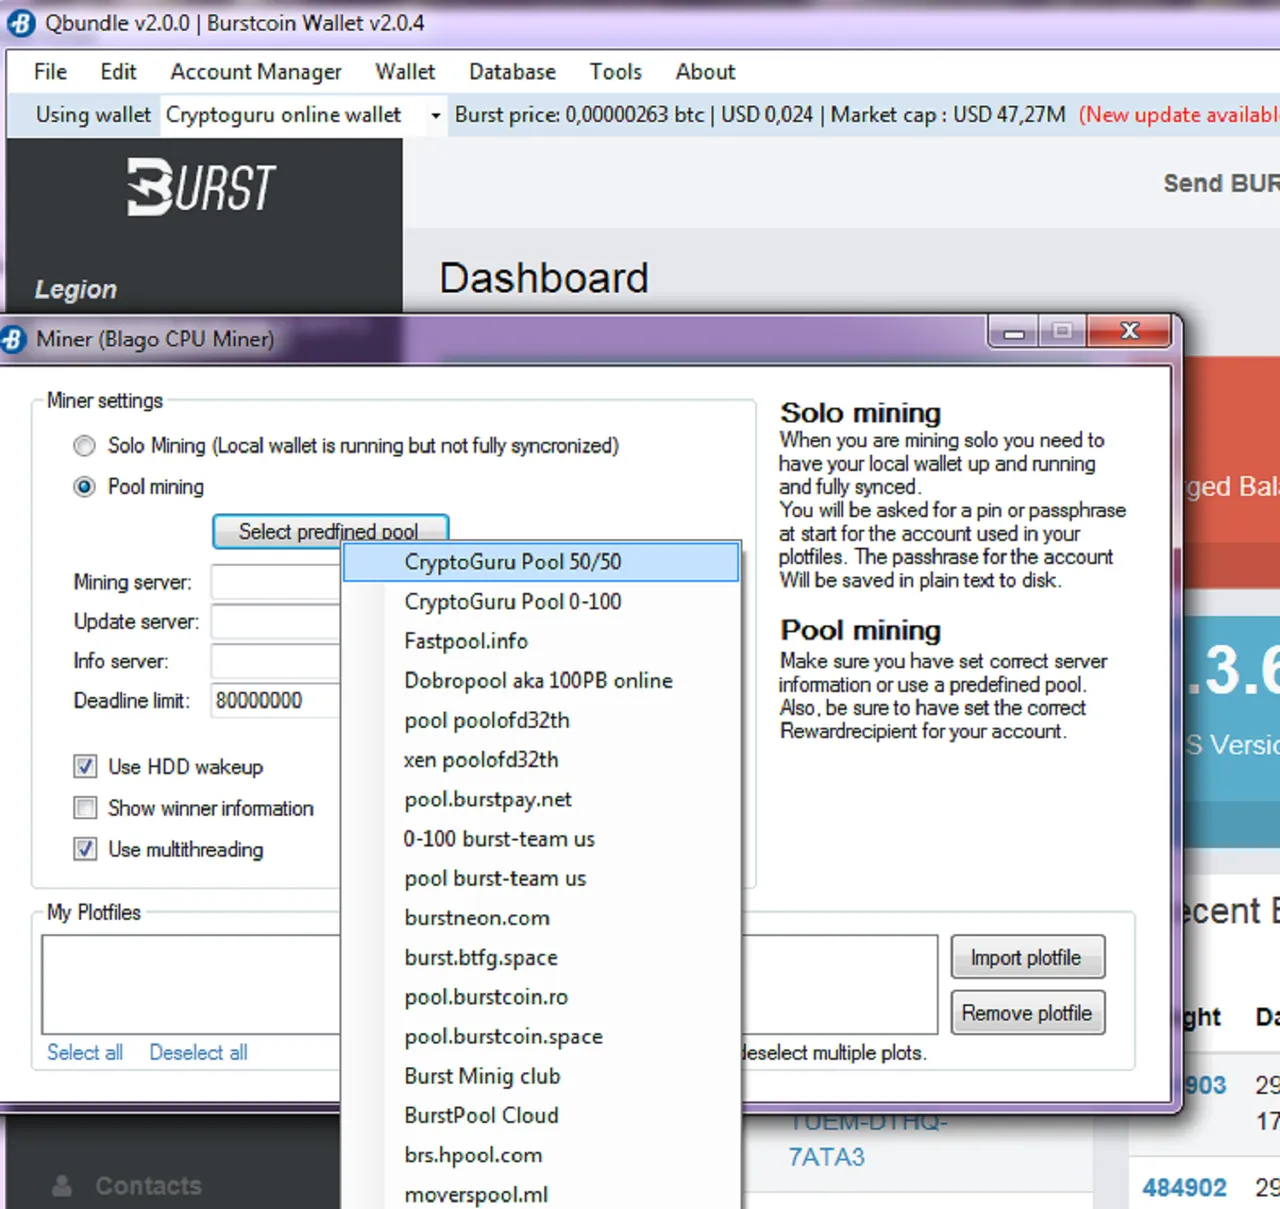Choose brs.hpool.com pool
1280x1209 pixels.
541,1155
